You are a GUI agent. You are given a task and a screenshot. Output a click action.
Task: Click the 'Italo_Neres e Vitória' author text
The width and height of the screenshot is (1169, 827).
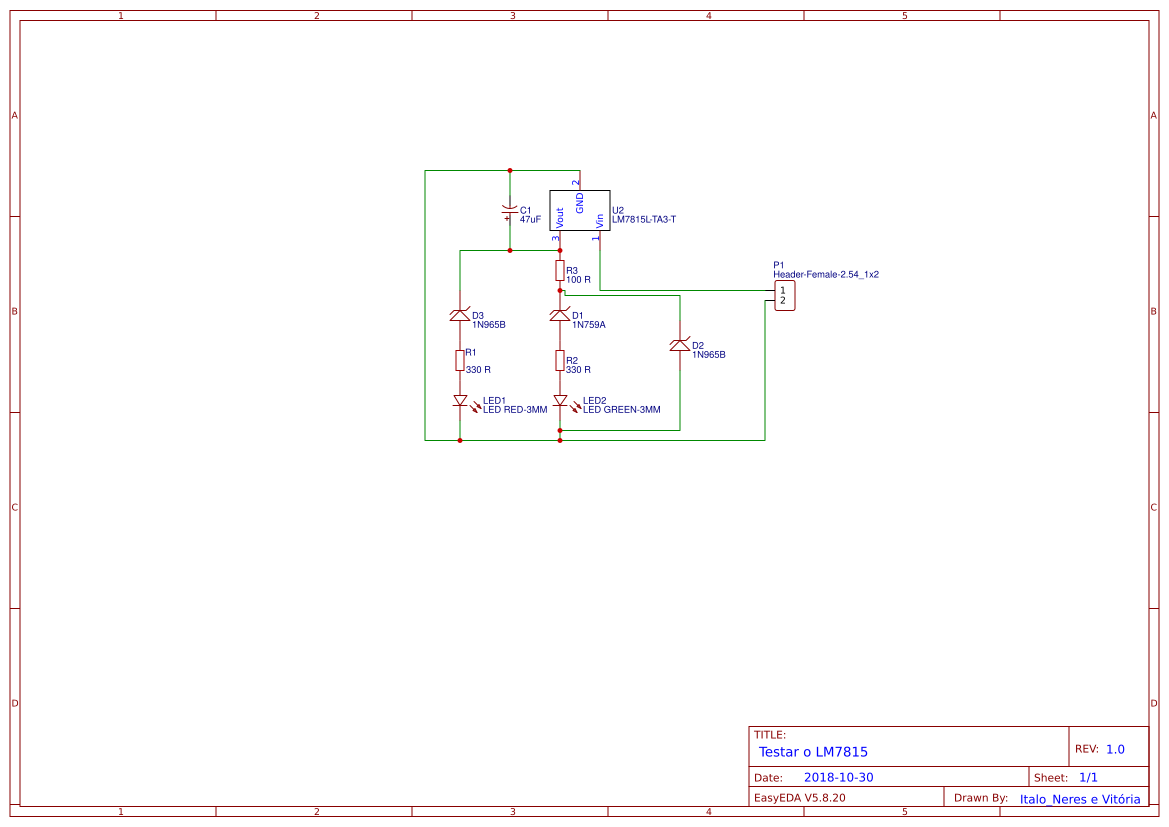(x=1080, y=799)
